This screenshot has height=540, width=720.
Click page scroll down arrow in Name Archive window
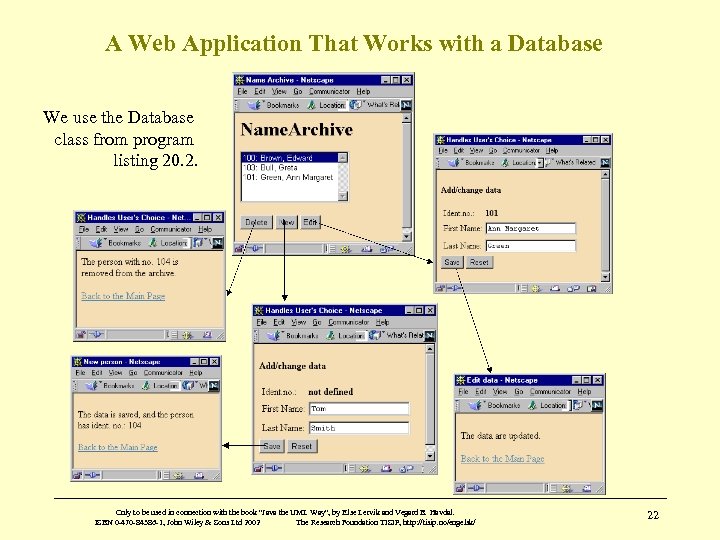click(x=406, y=236)
